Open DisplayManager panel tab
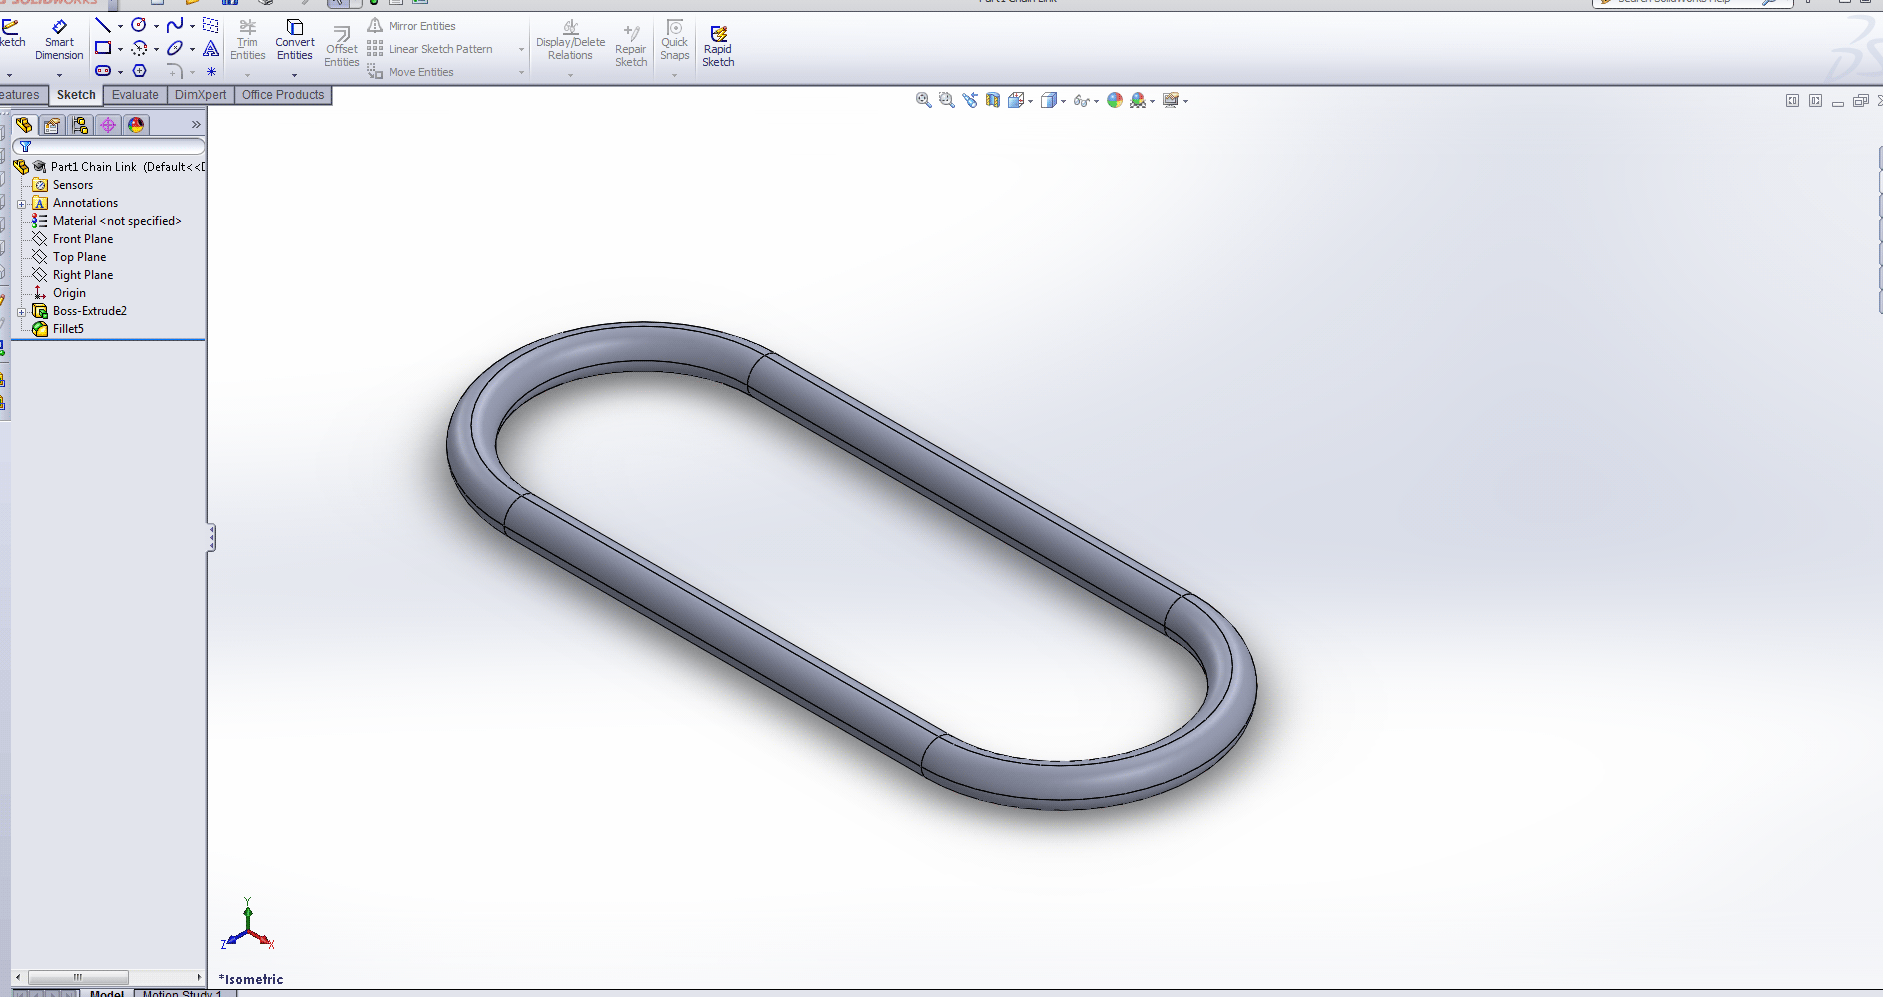 [136, 125]
